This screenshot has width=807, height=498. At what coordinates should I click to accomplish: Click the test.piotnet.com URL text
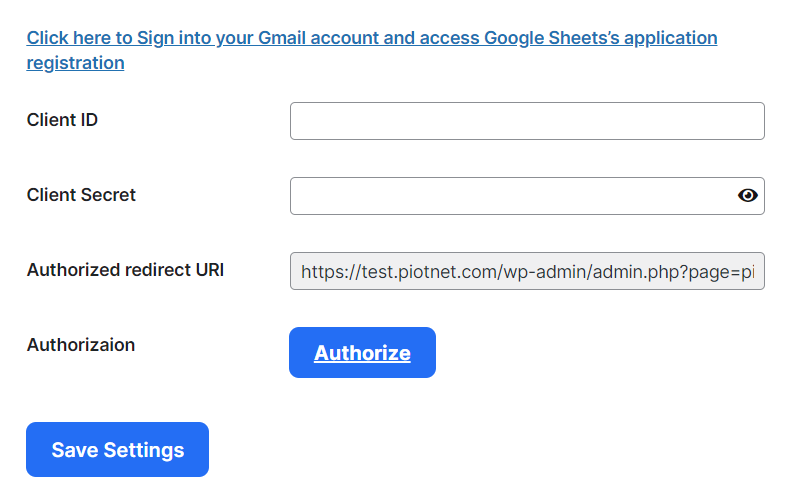point(528,272)
